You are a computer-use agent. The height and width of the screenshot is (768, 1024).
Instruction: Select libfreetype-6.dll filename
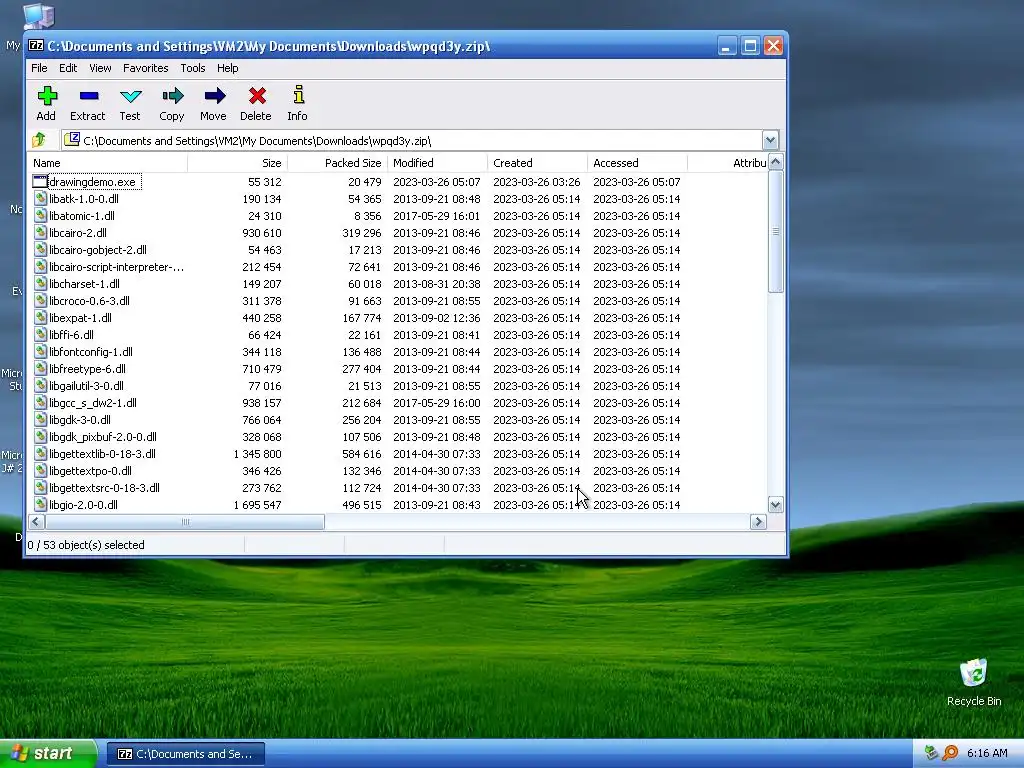(88, 368)
